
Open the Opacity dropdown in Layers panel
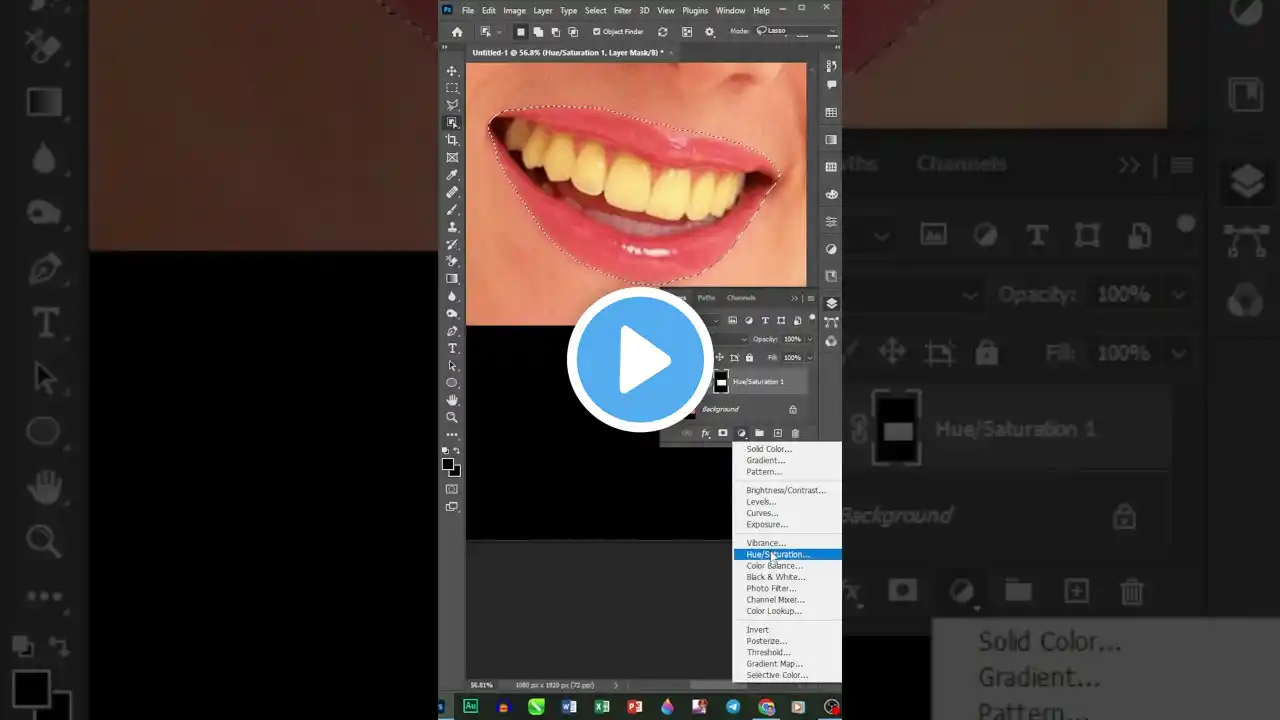point(810,339)
